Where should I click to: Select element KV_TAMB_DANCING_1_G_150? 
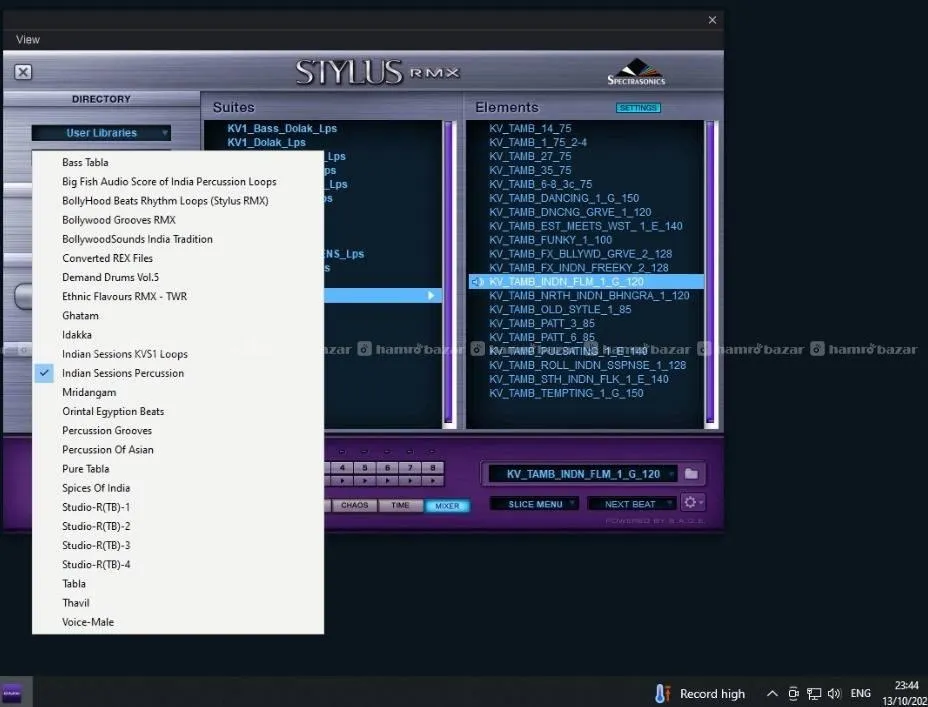click(x=563, y=198)
